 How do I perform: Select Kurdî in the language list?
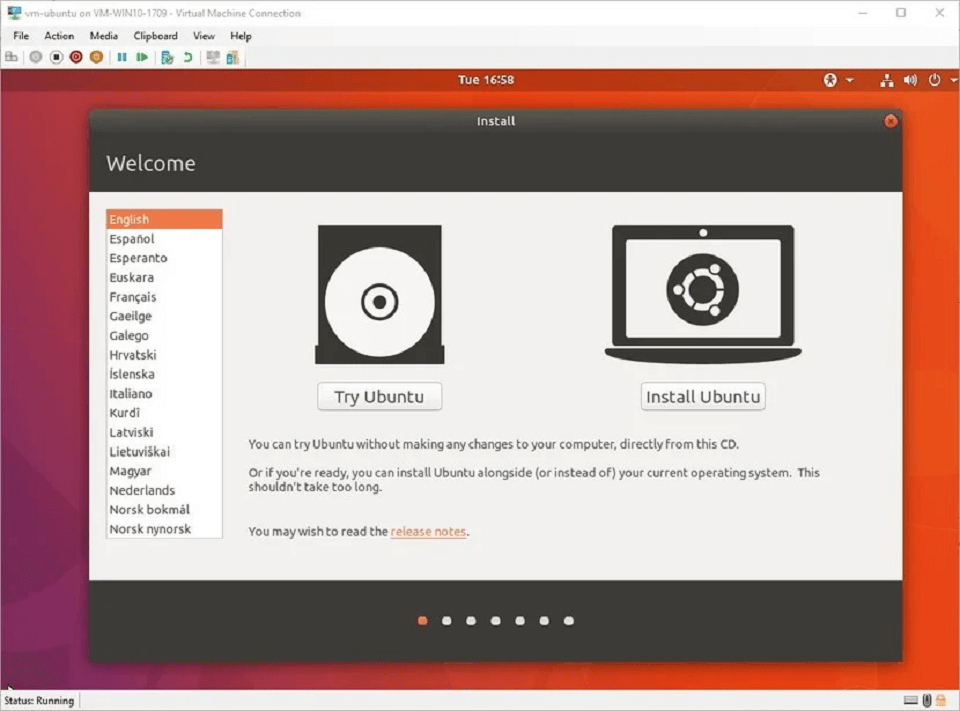tap(164, 413)
